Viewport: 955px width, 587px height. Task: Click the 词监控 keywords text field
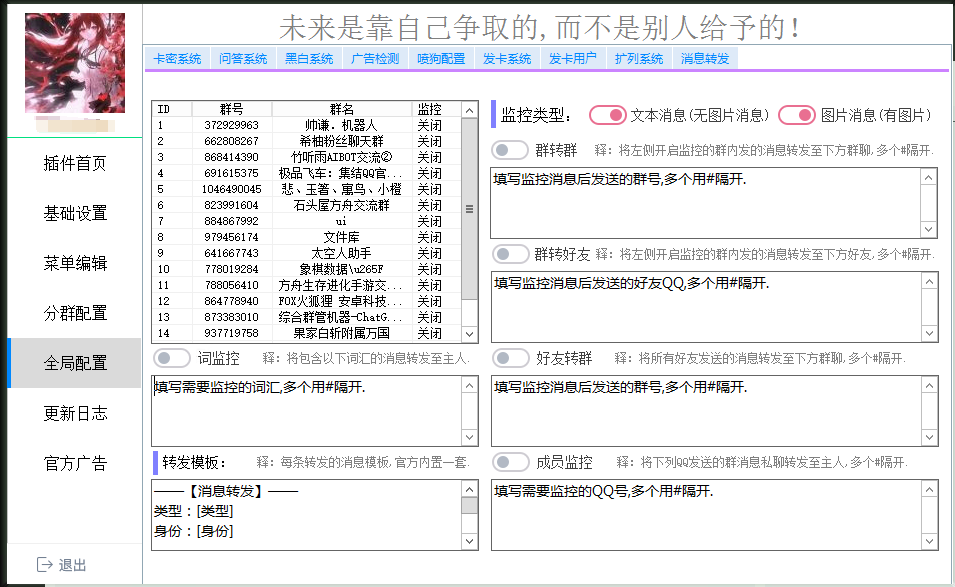pyautogui.click(x=306, y=410)
